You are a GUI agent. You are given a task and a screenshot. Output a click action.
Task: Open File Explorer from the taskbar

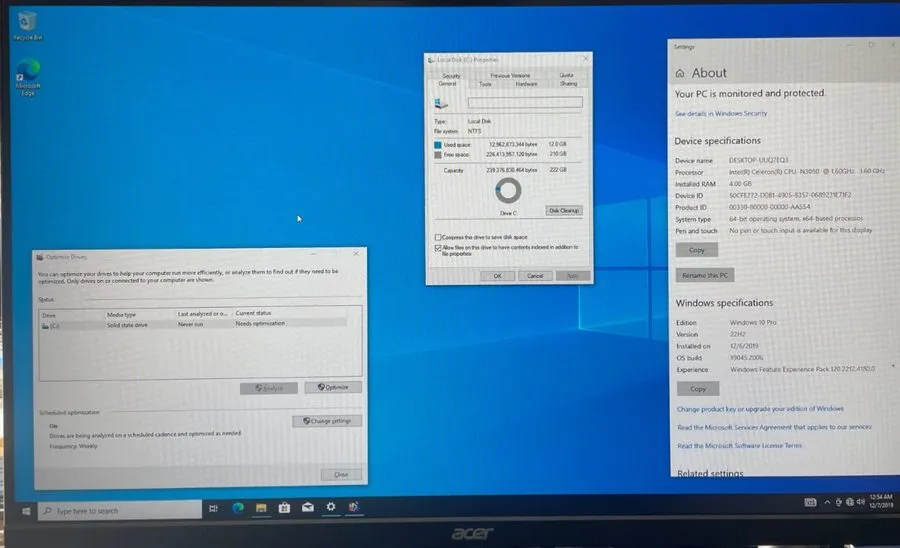tap(261, 507)
